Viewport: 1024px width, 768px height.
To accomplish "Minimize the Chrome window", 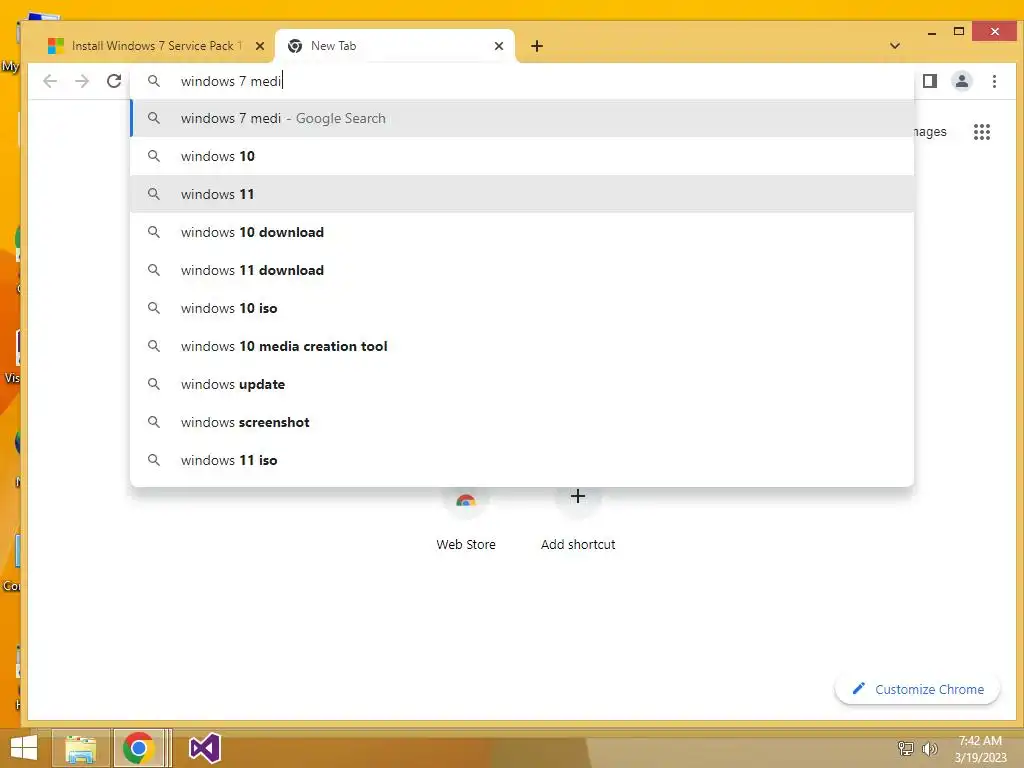I will pos(932,31).
